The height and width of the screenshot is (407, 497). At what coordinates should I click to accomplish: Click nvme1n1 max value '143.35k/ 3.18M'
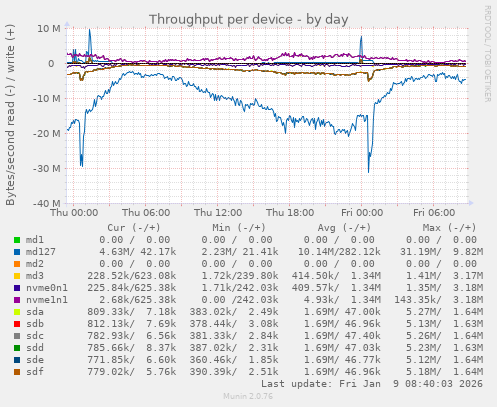(438, 300)
